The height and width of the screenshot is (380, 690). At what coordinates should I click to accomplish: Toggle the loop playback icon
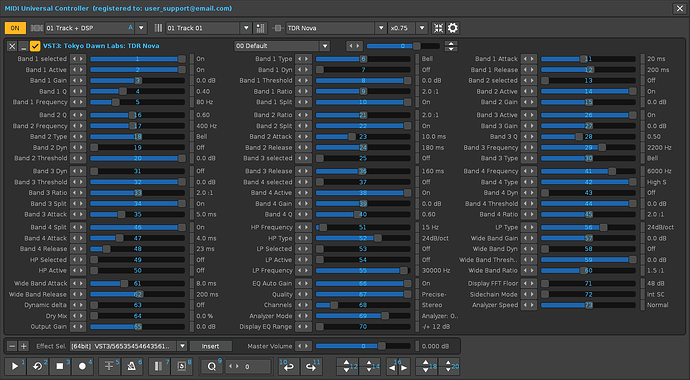point(38,366)
